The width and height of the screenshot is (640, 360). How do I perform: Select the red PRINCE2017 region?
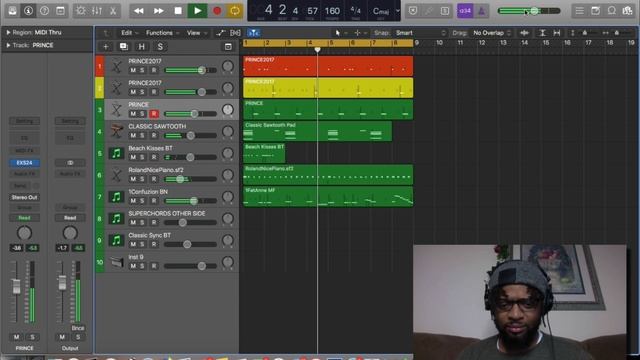pyautogui.click(x=328, y=66)
